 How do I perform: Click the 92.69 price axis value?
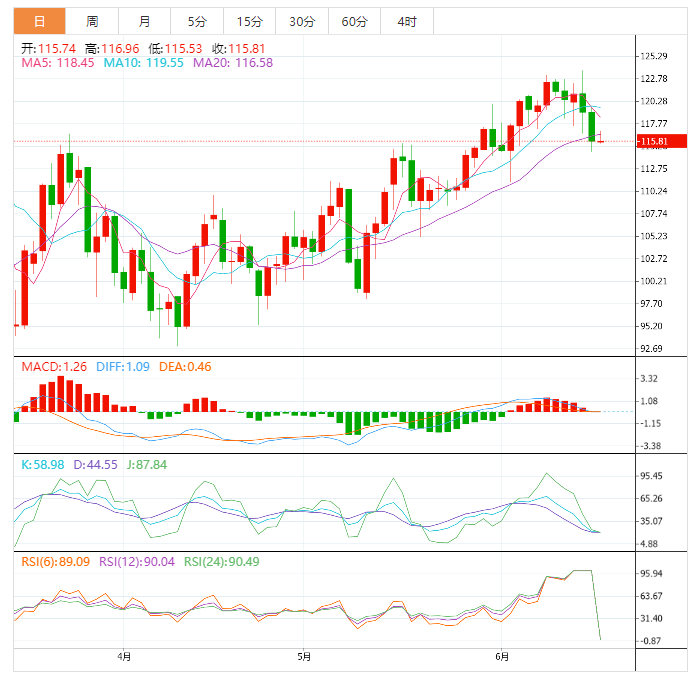(651, 348)
